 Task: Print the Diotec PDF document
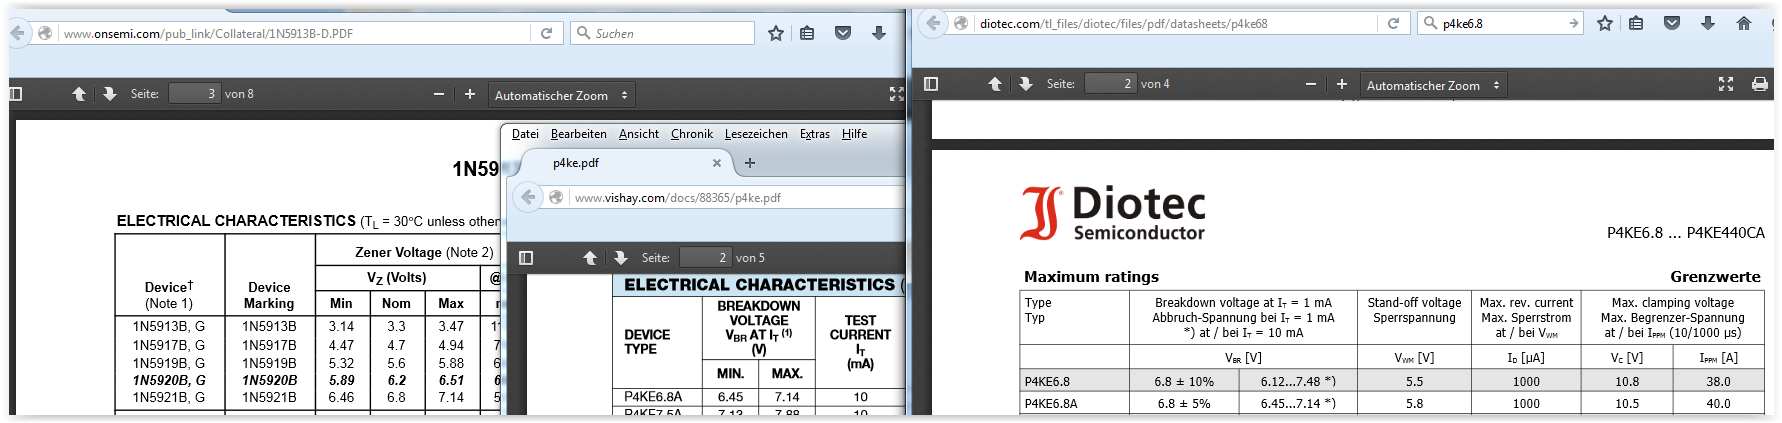pyautogui.click(x=1759, y=84)
